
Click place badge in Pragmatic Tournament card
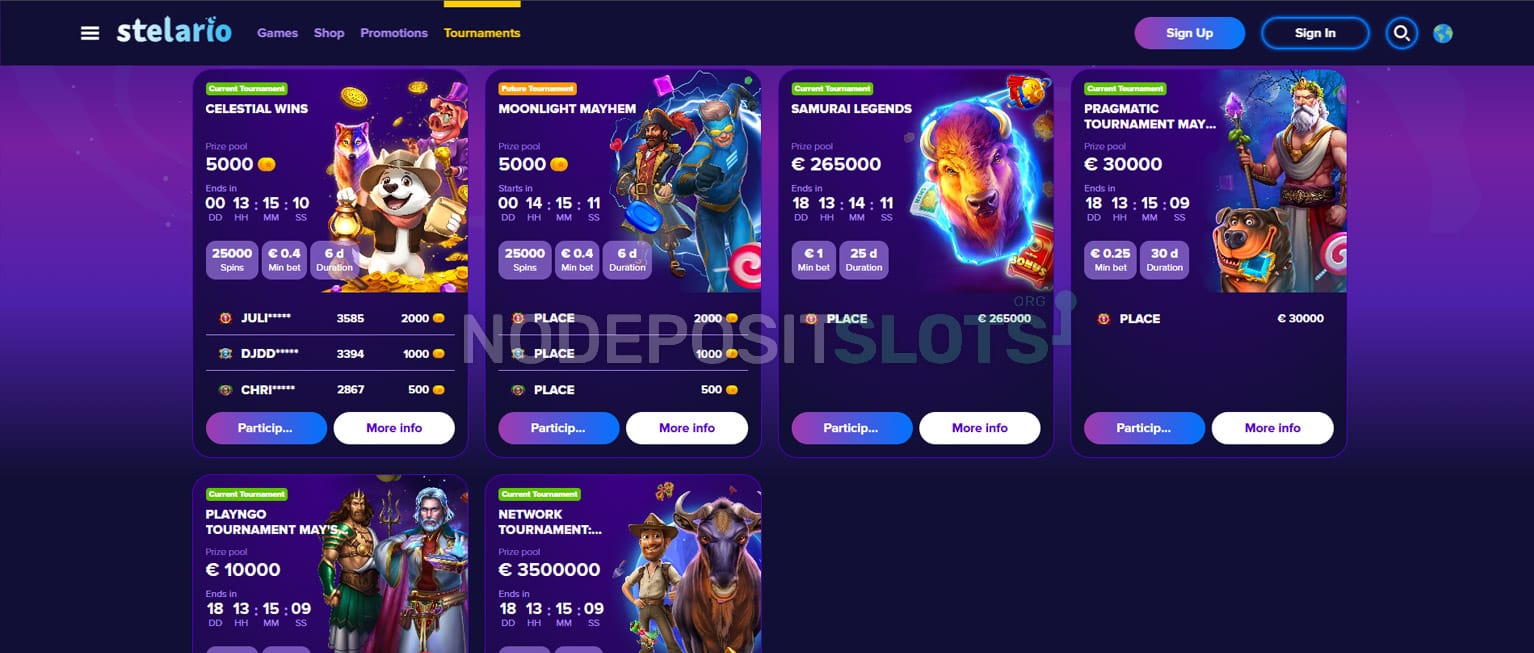click(1103, 319)
